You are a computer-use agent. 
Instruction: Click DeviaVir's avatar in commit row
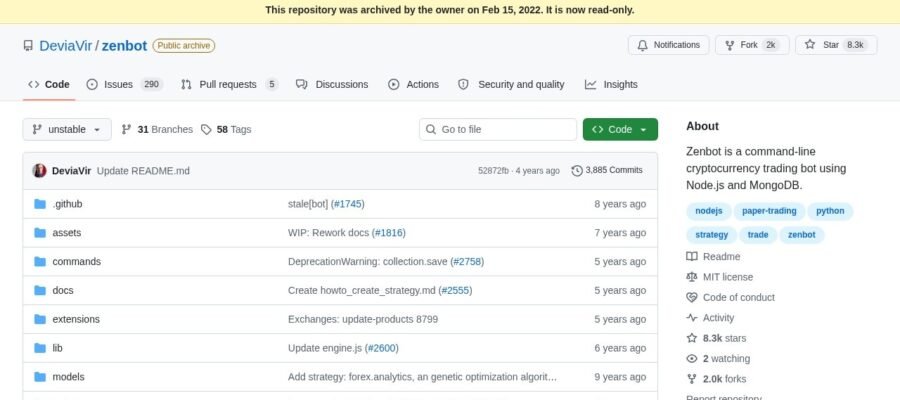[x=39, y=170]
